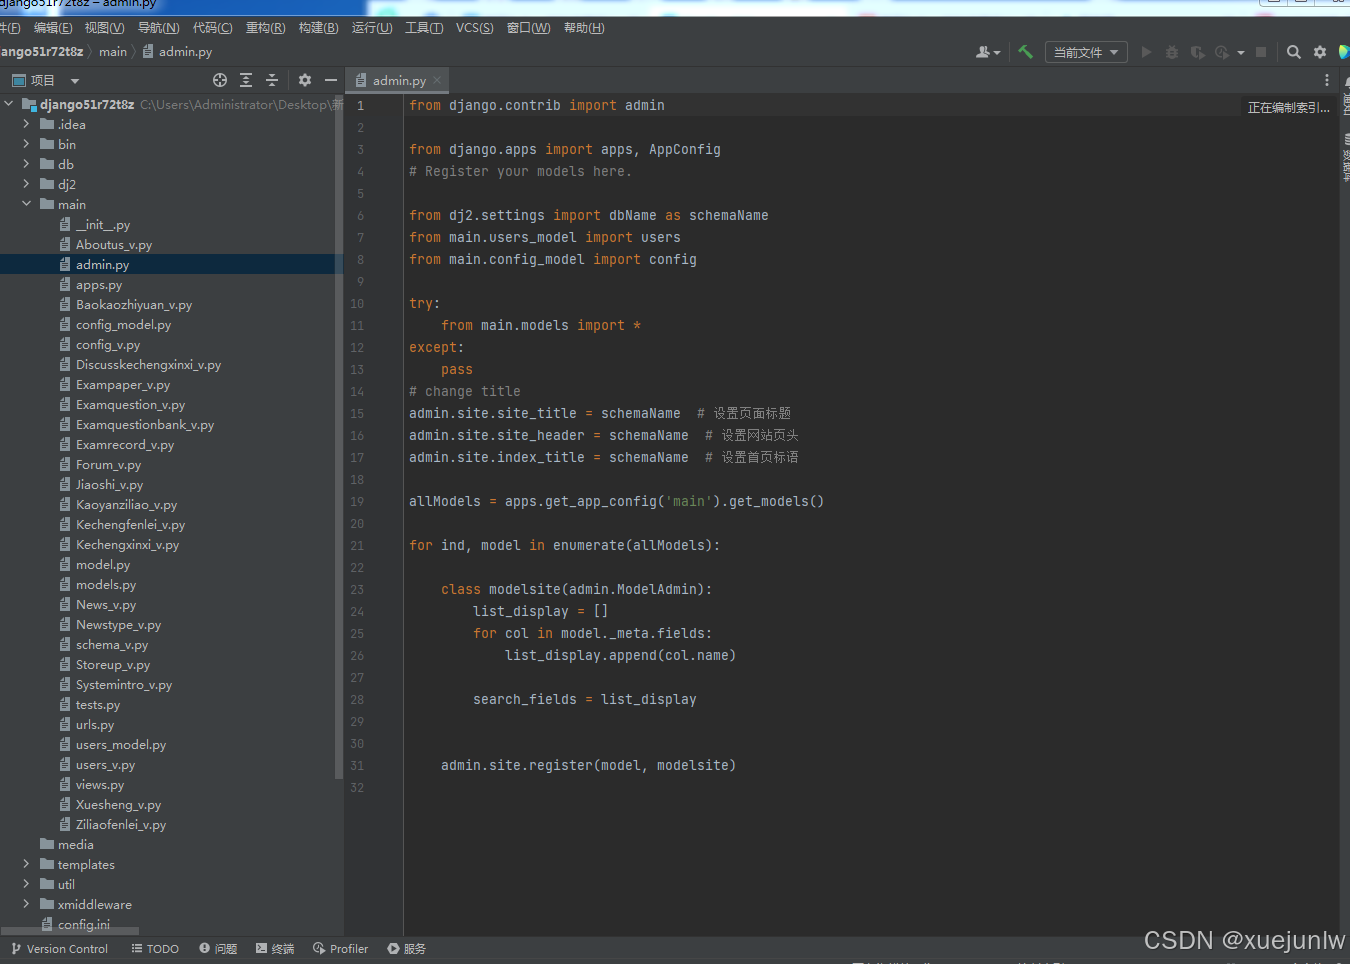The width and height of the screenshot is (1350, 964).
Task: Place cursor on admin.site.register line
Action: [x=588, y=766]
